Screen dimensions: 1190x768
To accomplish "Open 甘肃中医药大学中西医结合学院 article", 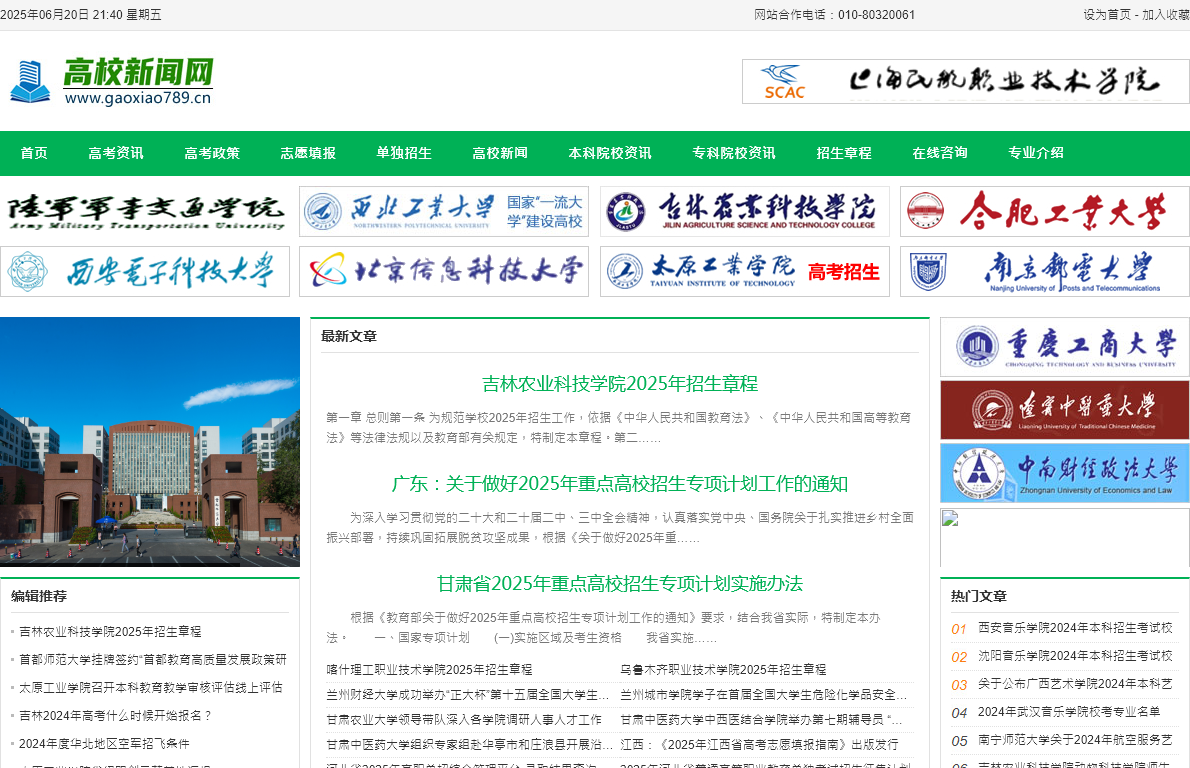I will [x=761, y=719].
